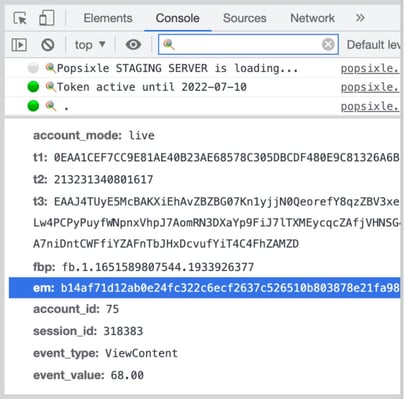
Task: Clear the filter field with X icon
Action: (328, 44)
